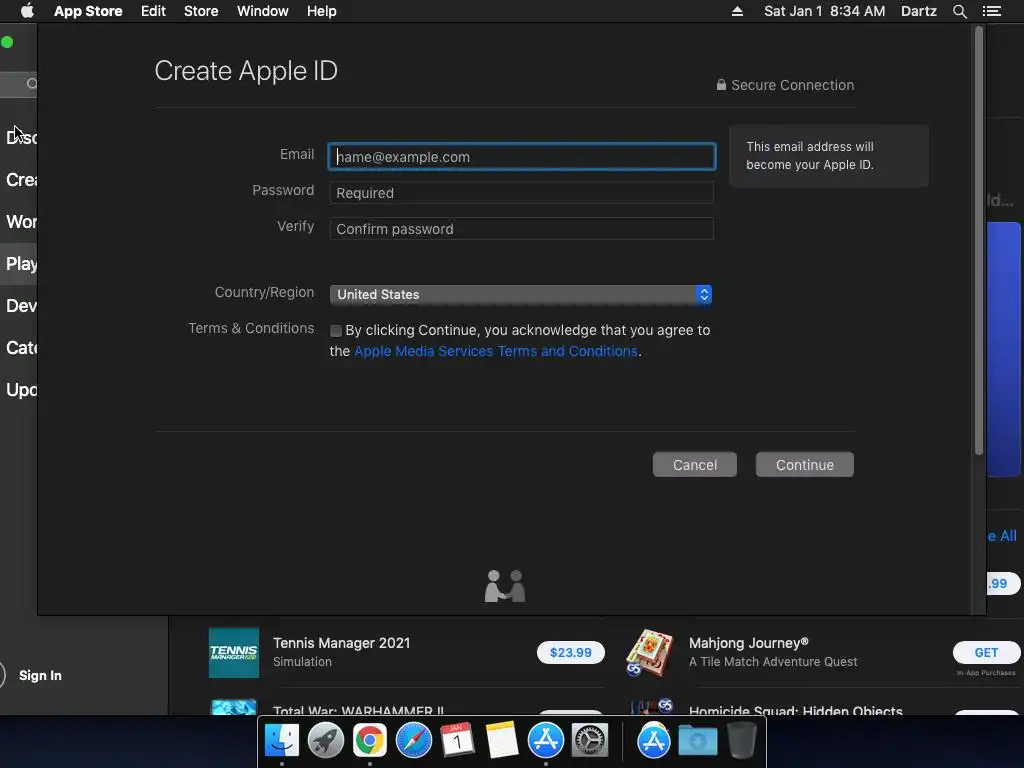The image size is (1024, 768).
Task: Click the Tennis Manager 2021 title
Action: (342, 643)
